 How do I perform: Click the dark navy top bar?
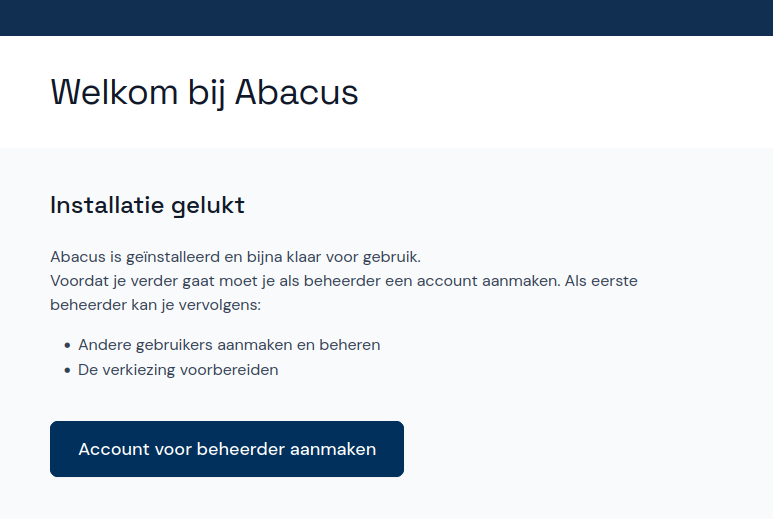(386, 17)
